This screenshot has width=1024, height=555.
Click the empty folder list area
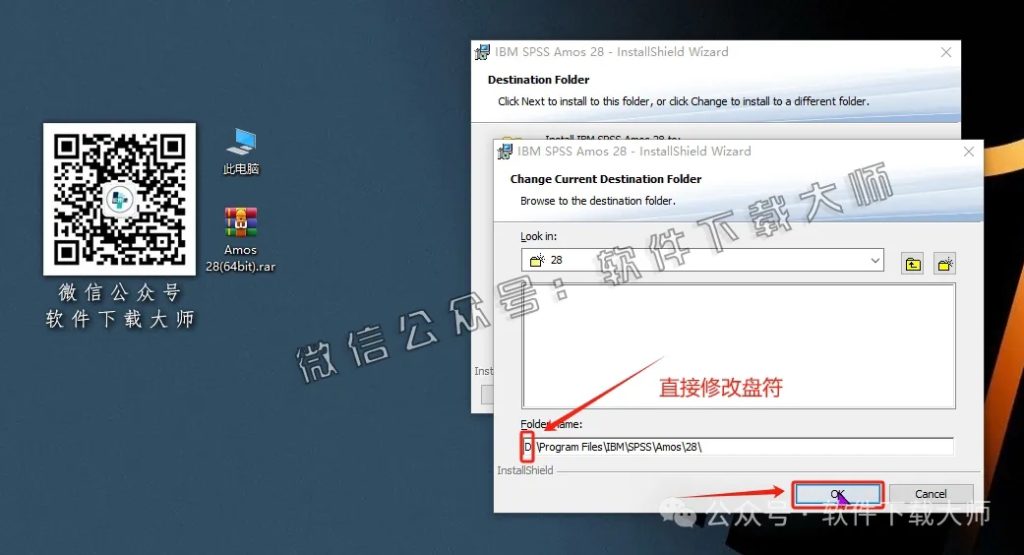(738, 345)
